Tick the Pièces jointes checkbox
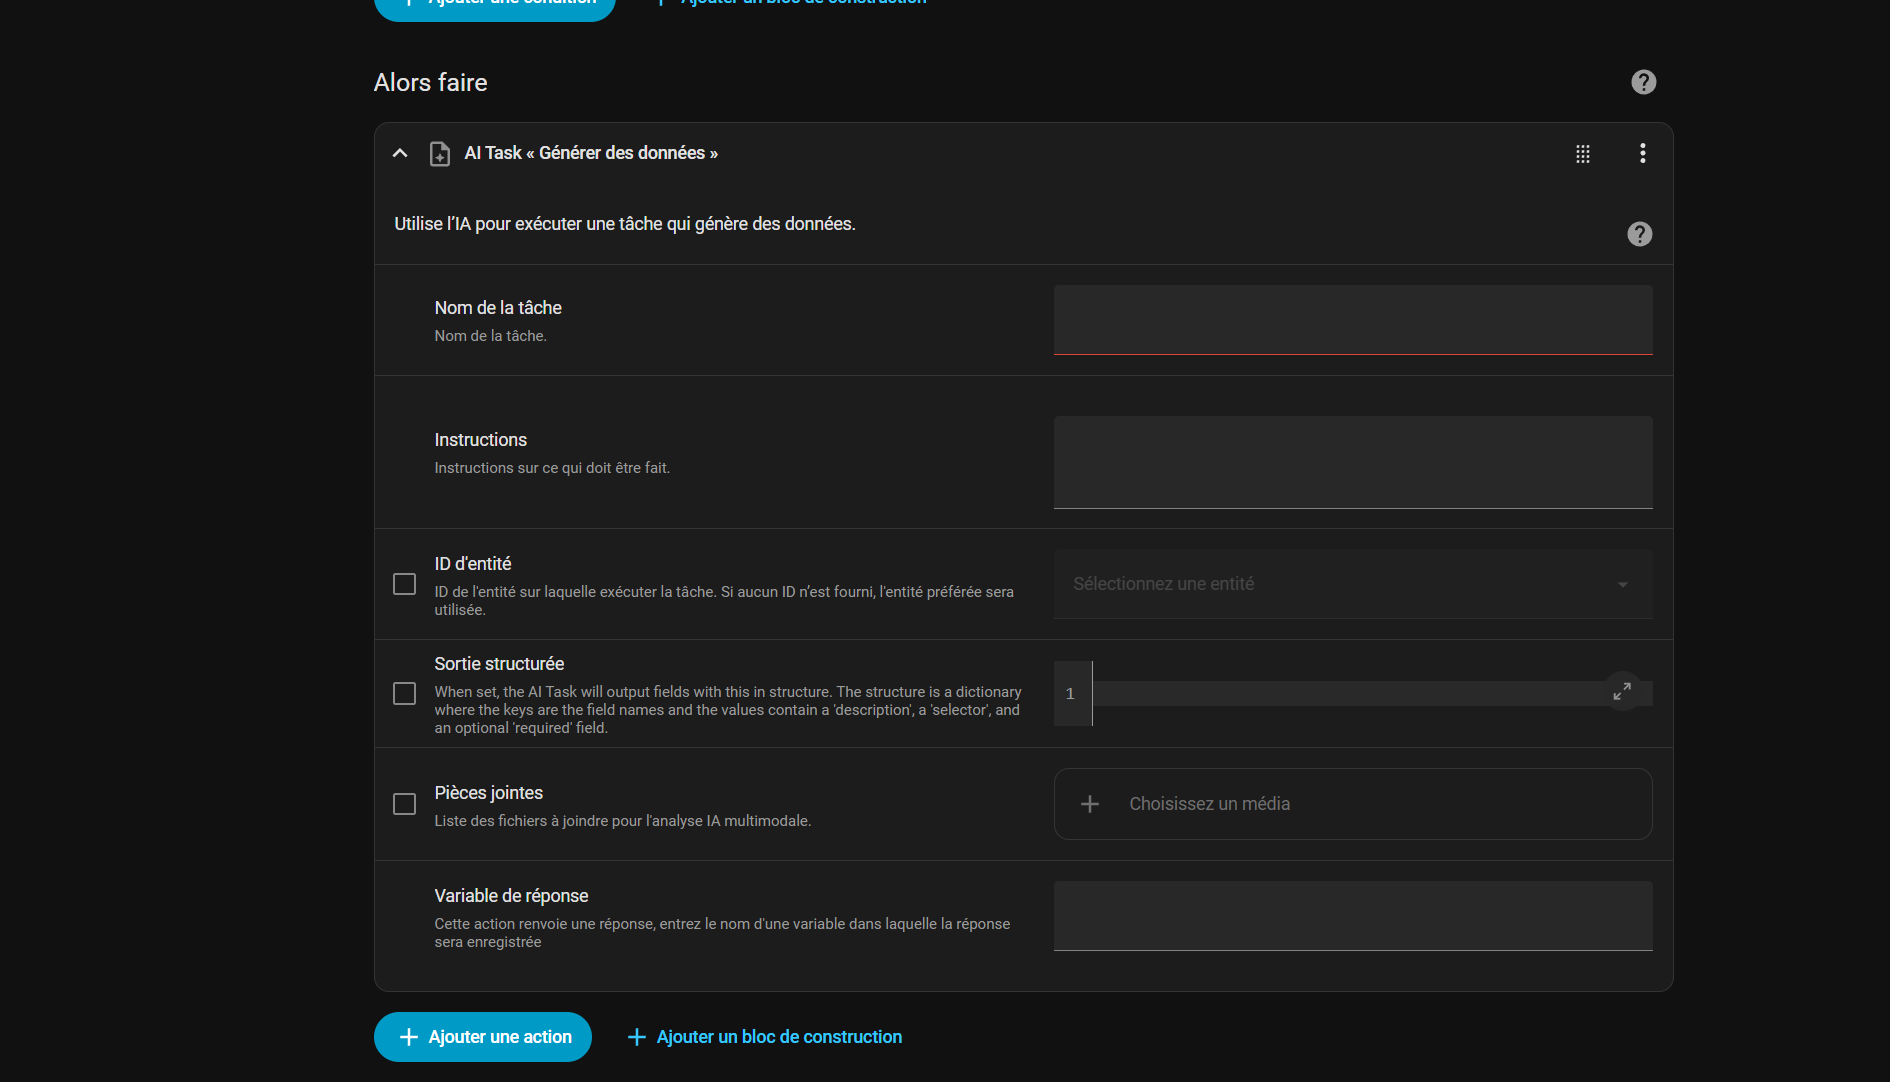 pyautogui.click(x=404, y=804)
